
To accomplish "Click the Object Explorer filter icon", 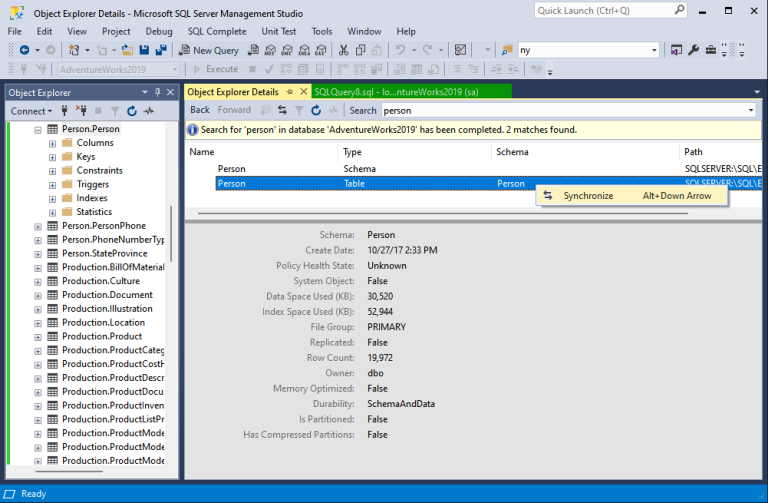I will (x=115, y=111).
